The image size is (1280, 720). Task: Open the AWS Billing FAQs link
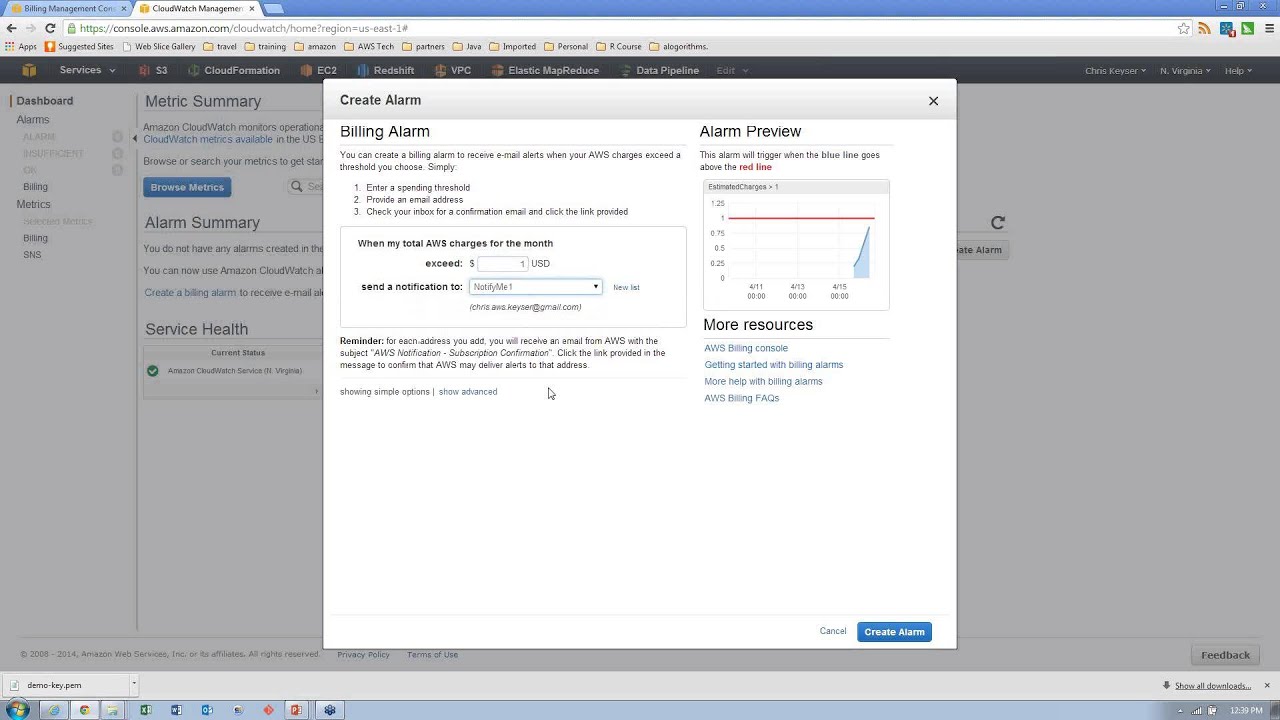[x=741, y=398]
